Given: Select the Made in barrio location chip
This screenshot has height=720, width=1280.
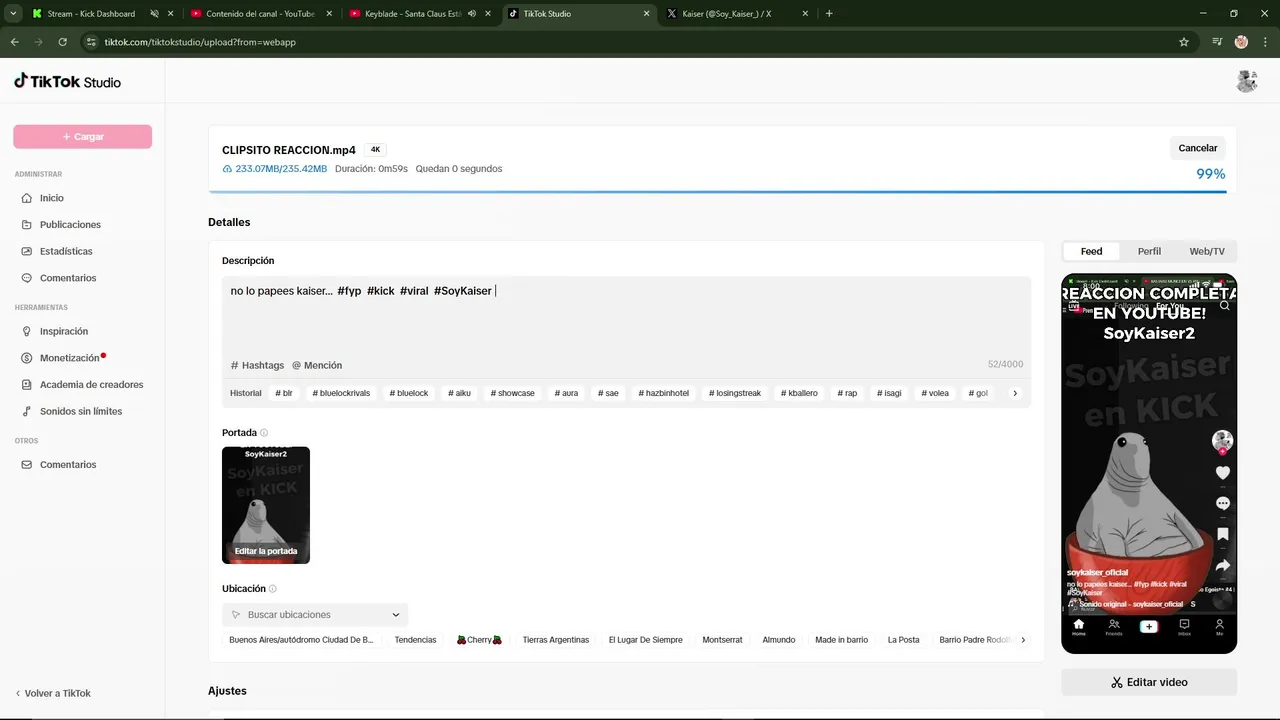Looking at the screenshot, I should [841, 640].
